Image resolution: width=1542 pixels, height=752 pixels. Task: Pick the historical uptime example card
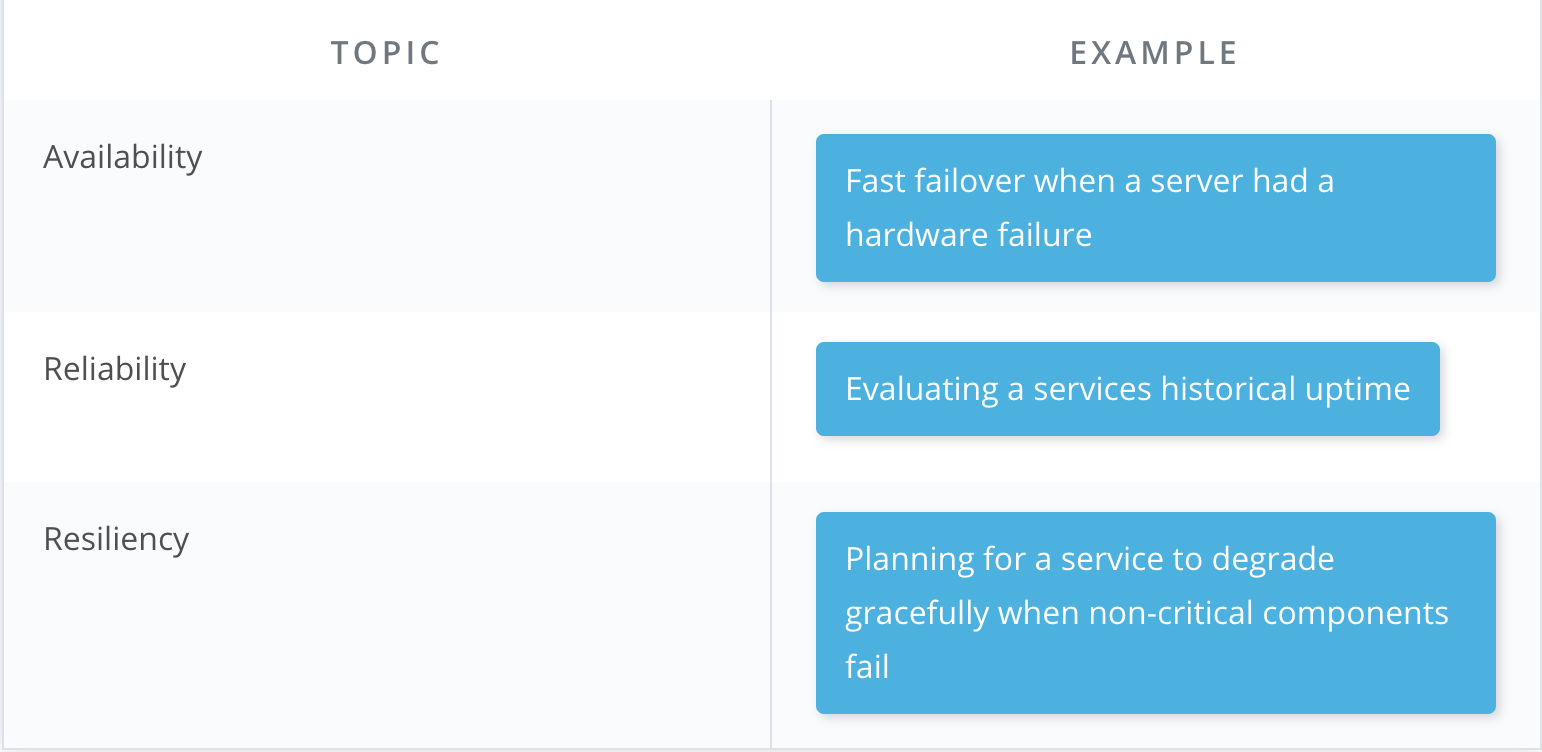[1127, 389]
